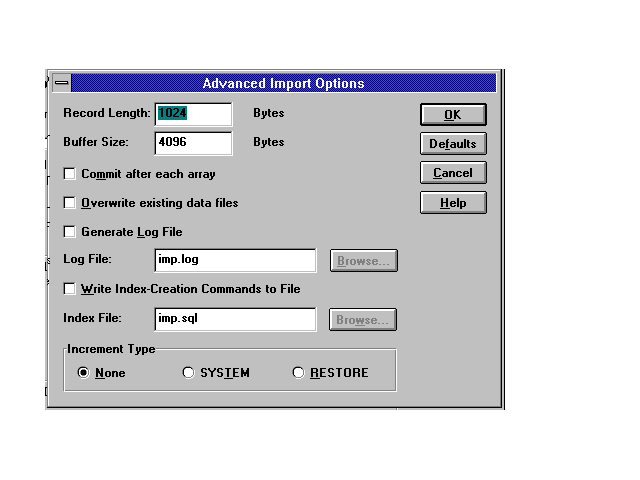
Task: Enable Commit after each array
Action: tap(70, 174)
